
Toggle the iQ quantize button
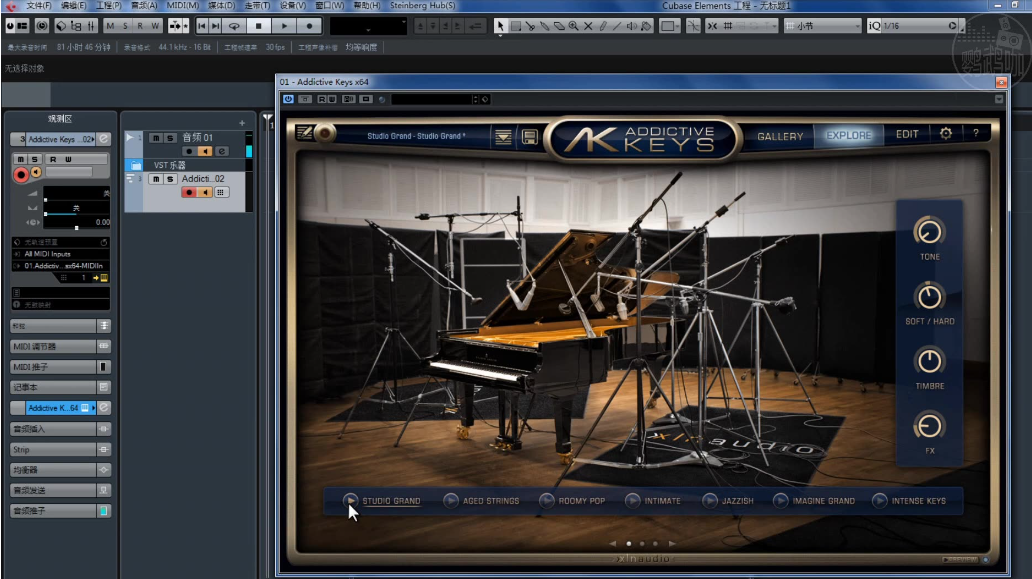coord(873,26)
